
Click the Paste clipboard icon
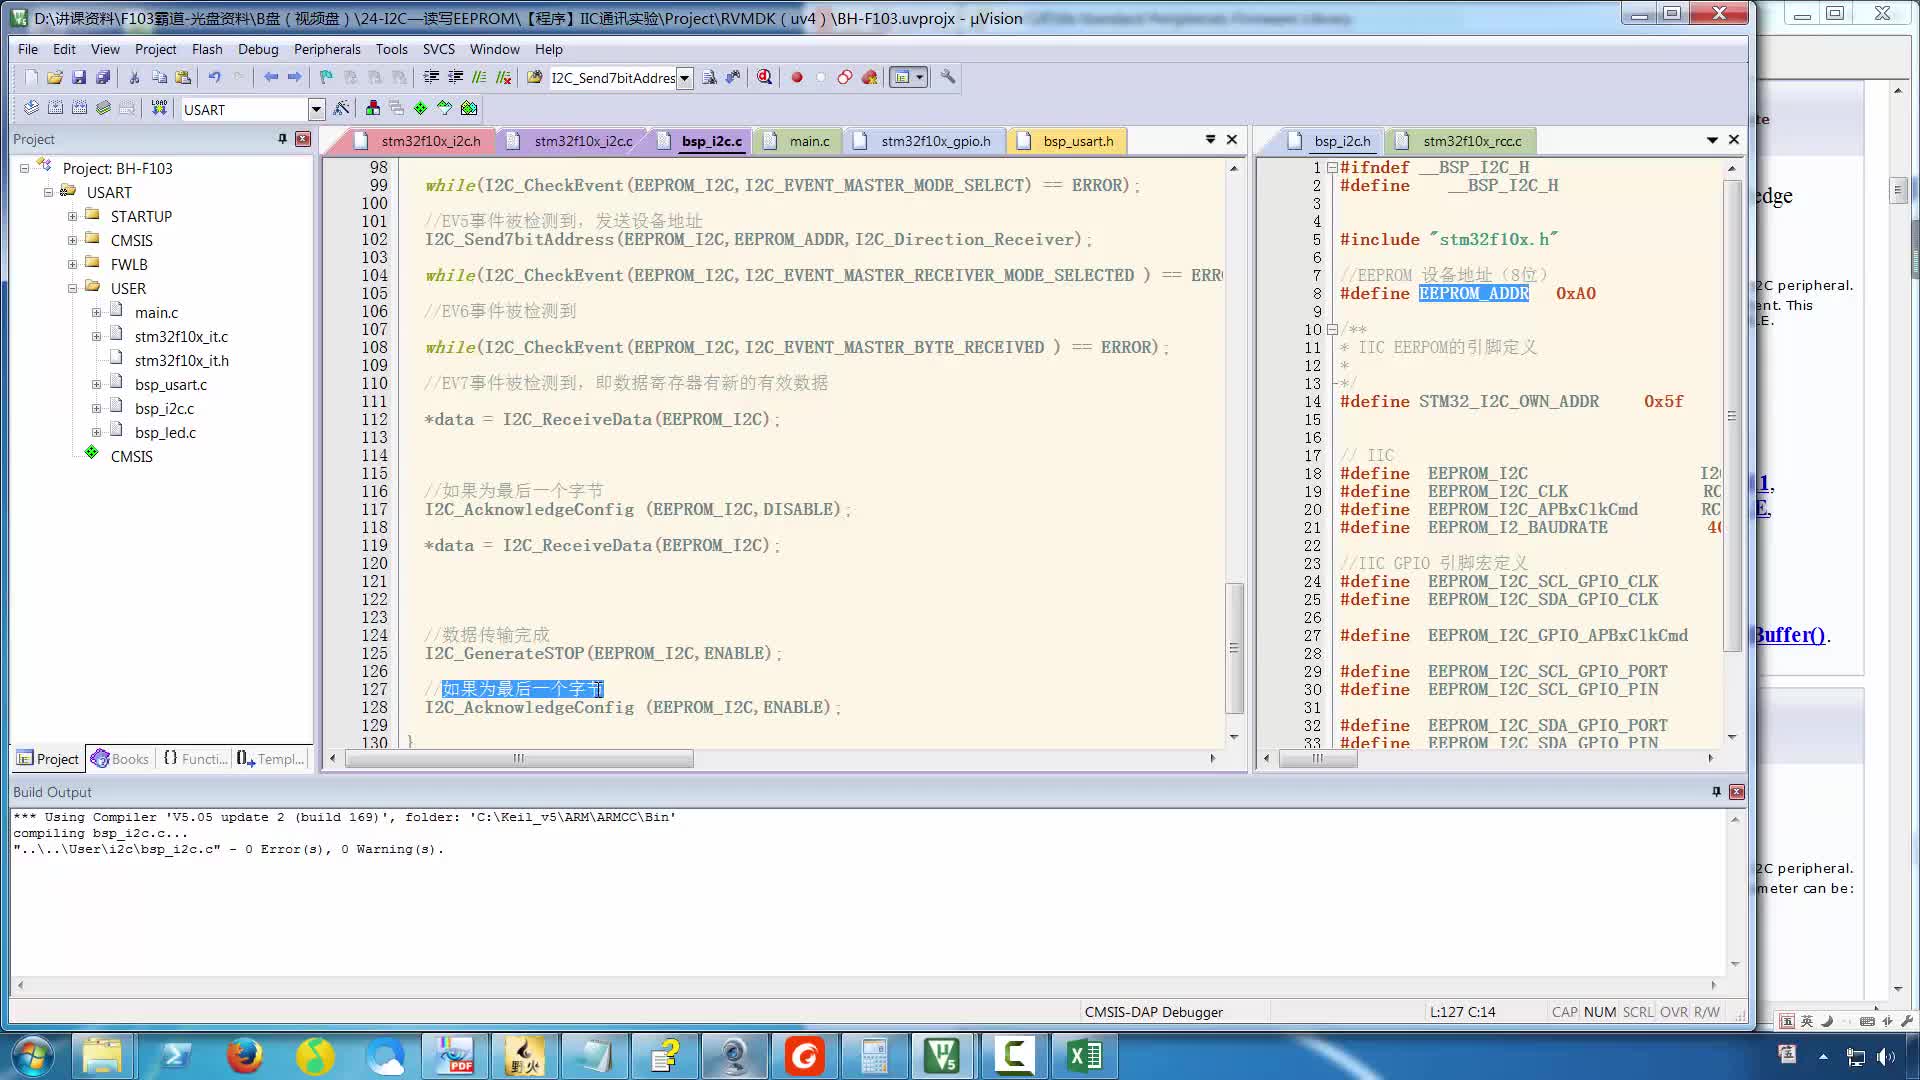pyautogui.click(x=183, y=77)
